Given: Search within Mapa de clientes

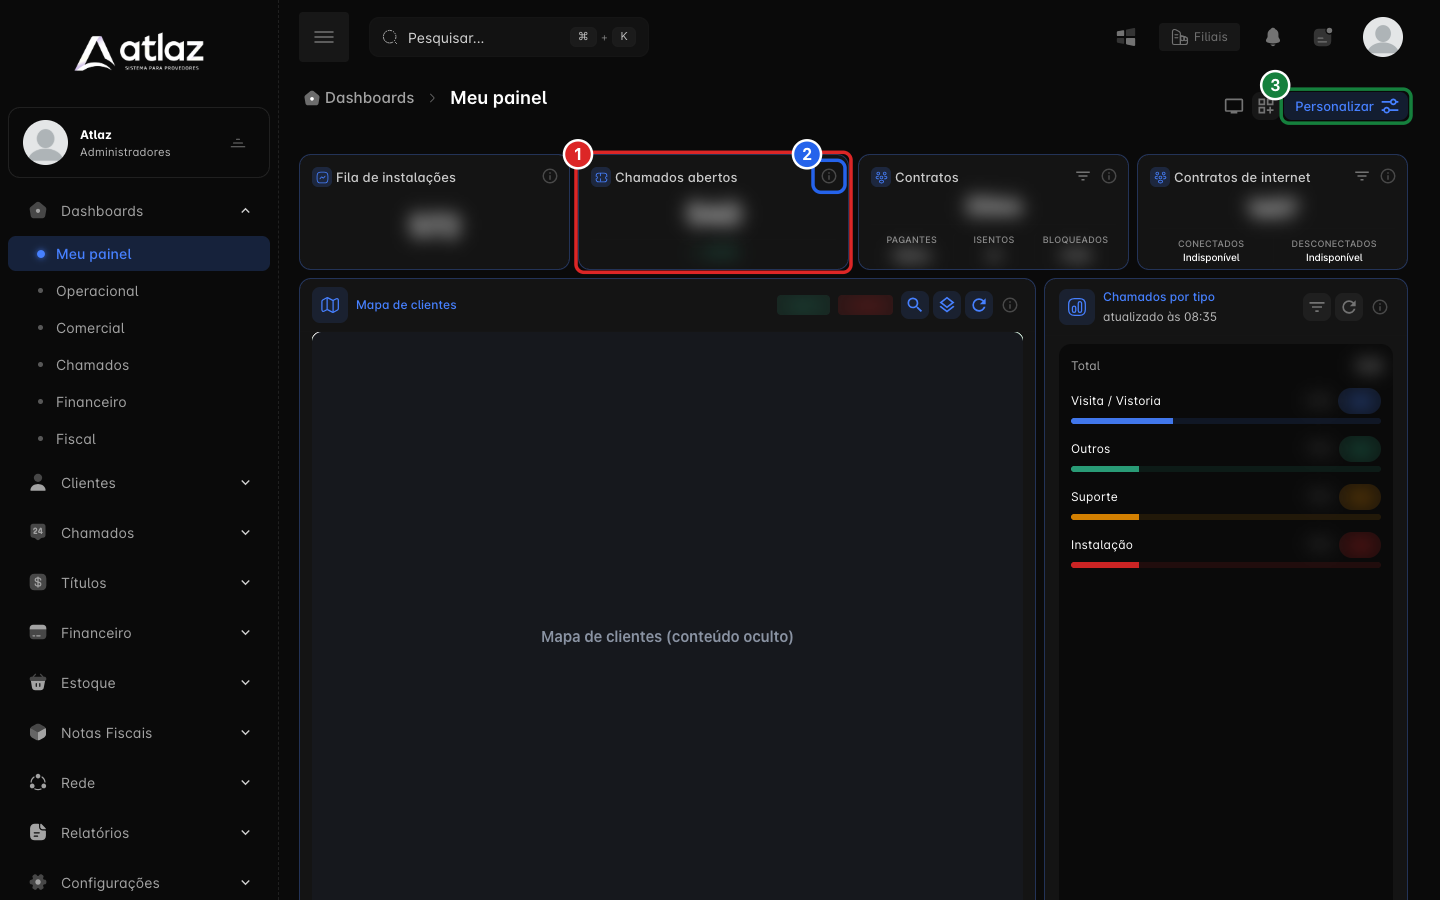Looking at the screenshot, I should click(915, 305).
